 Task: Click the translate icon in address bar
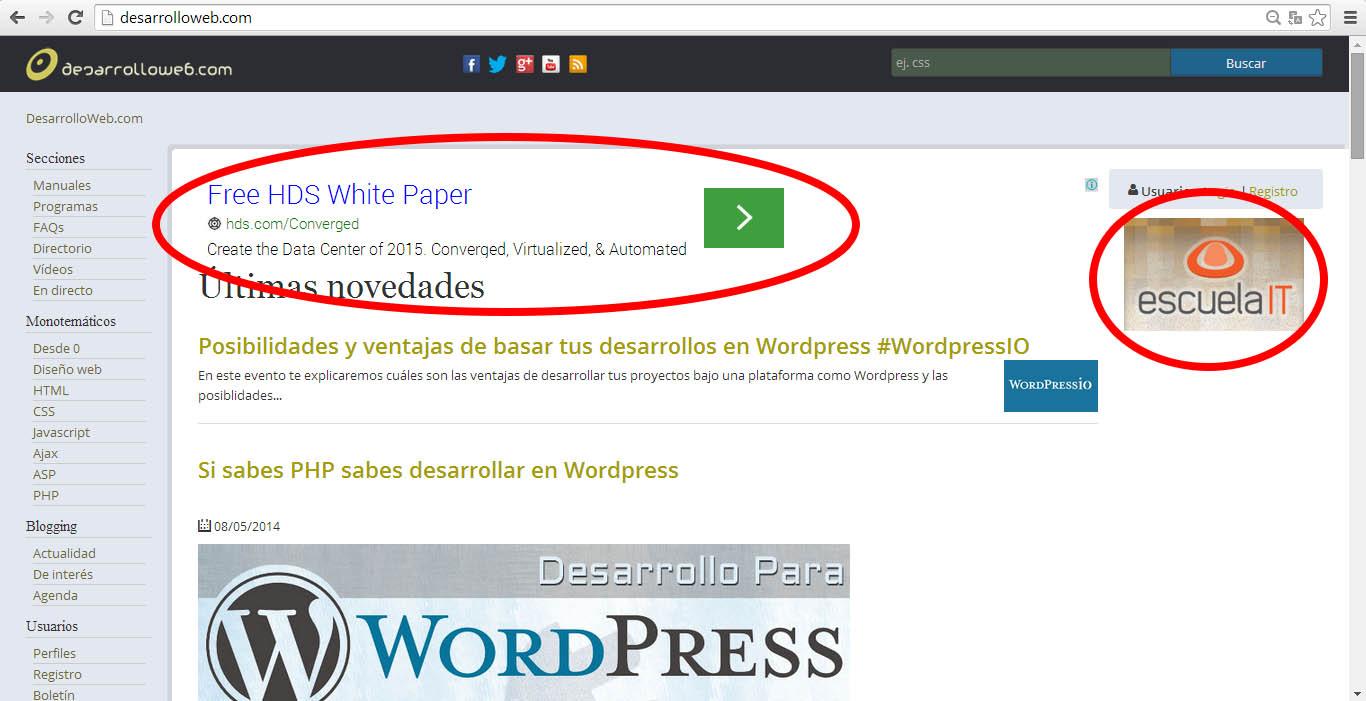coord(1295,17)
